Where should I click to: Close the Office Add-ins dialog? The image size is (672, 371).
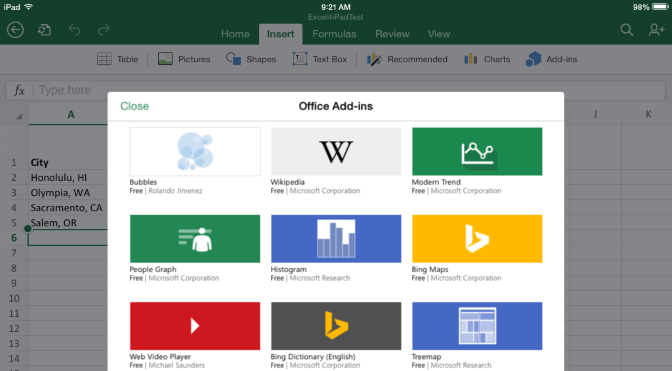click(135, 106)
